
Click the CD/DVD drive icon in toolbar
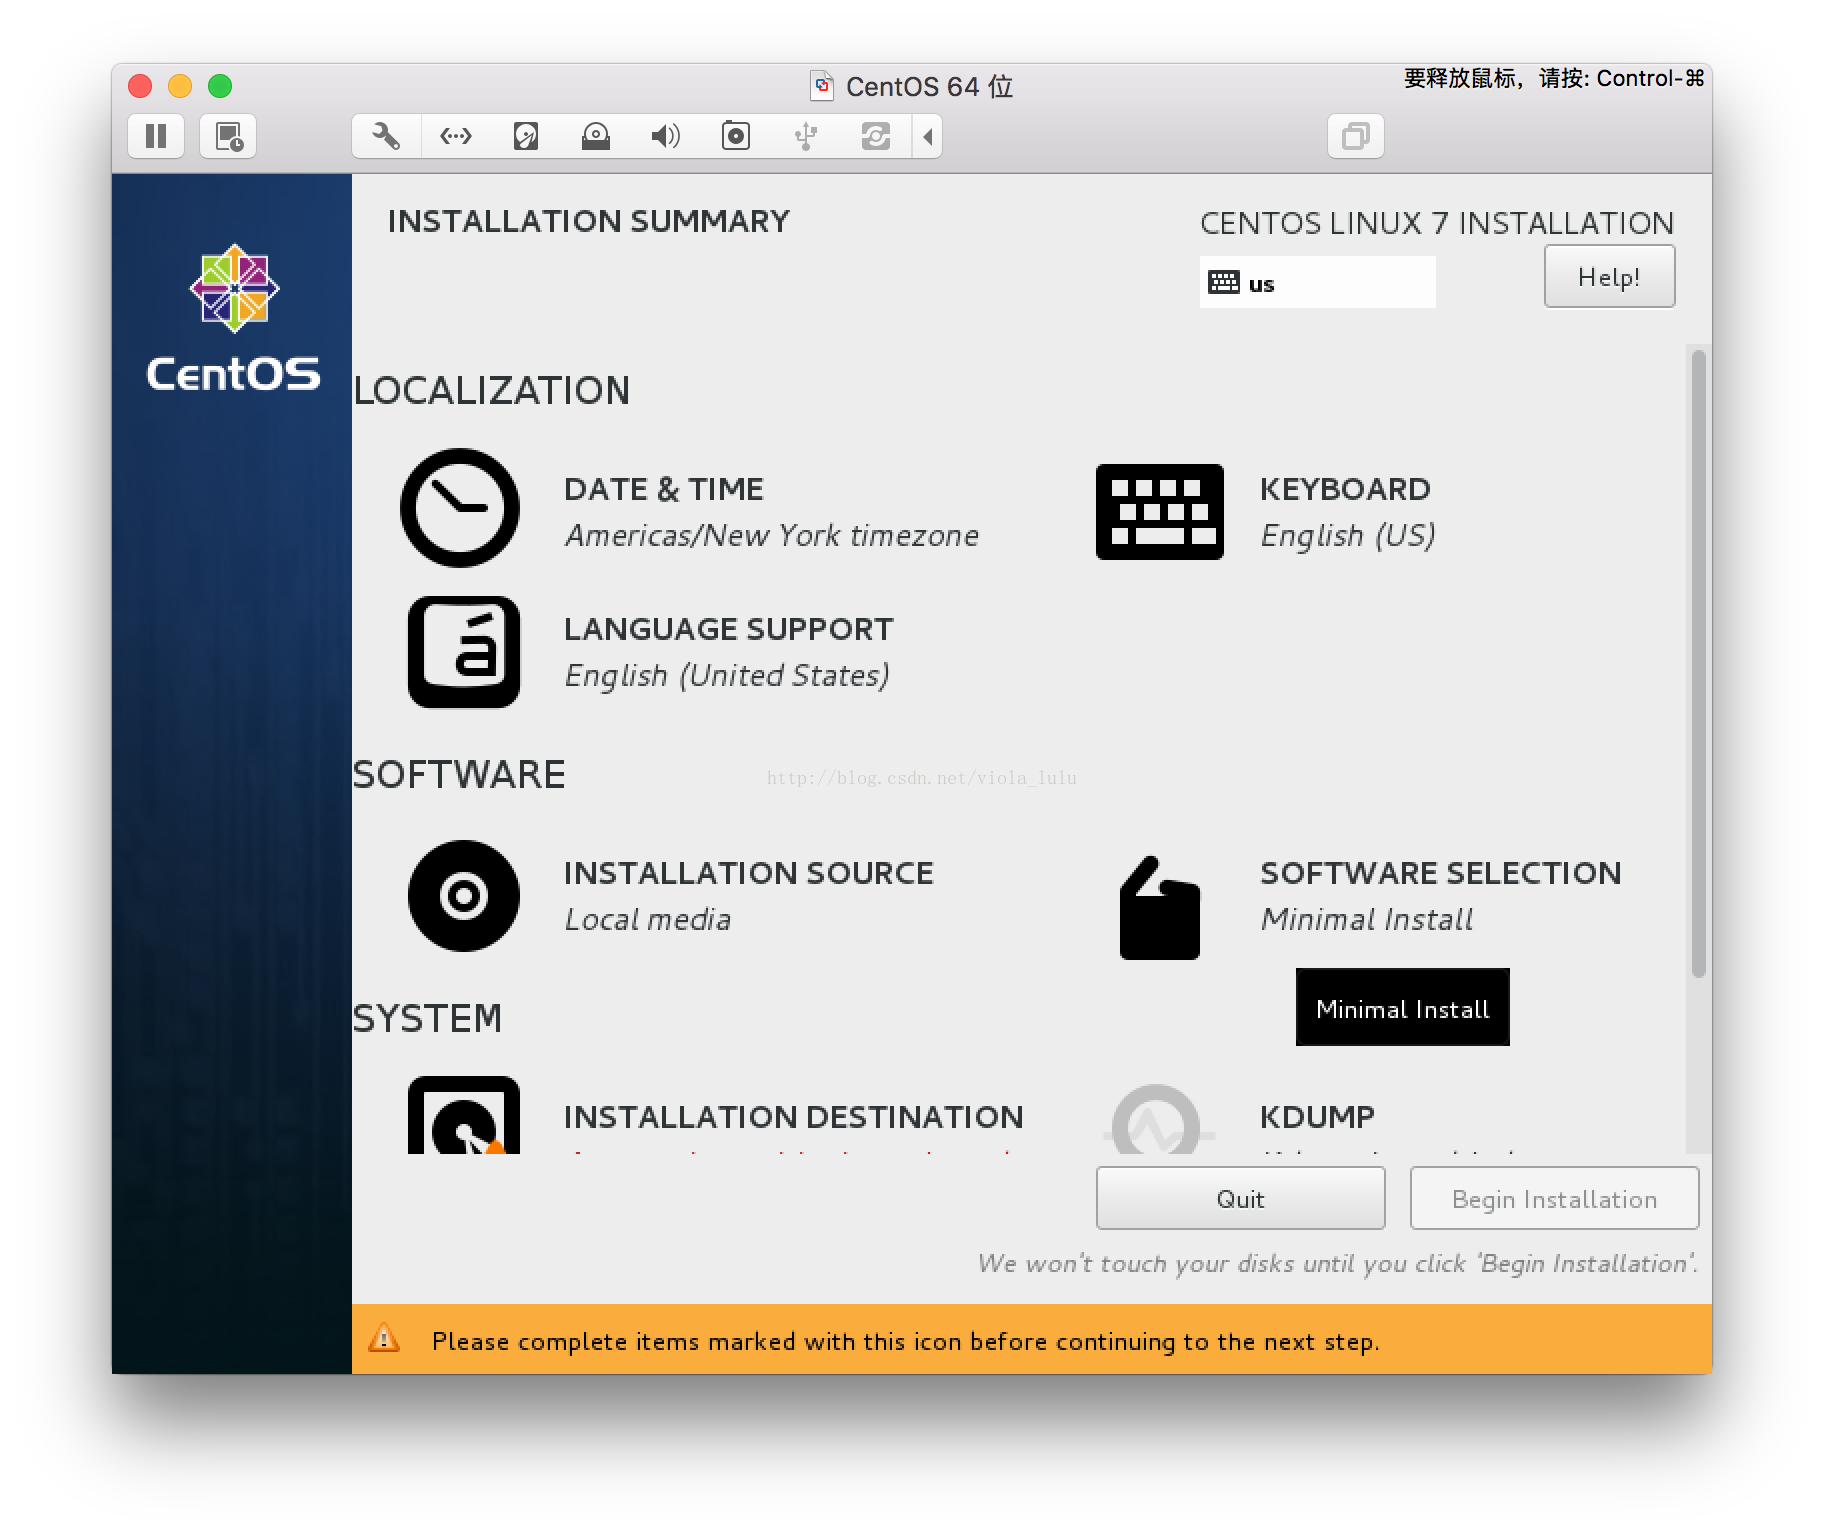(x=596, y=136)
